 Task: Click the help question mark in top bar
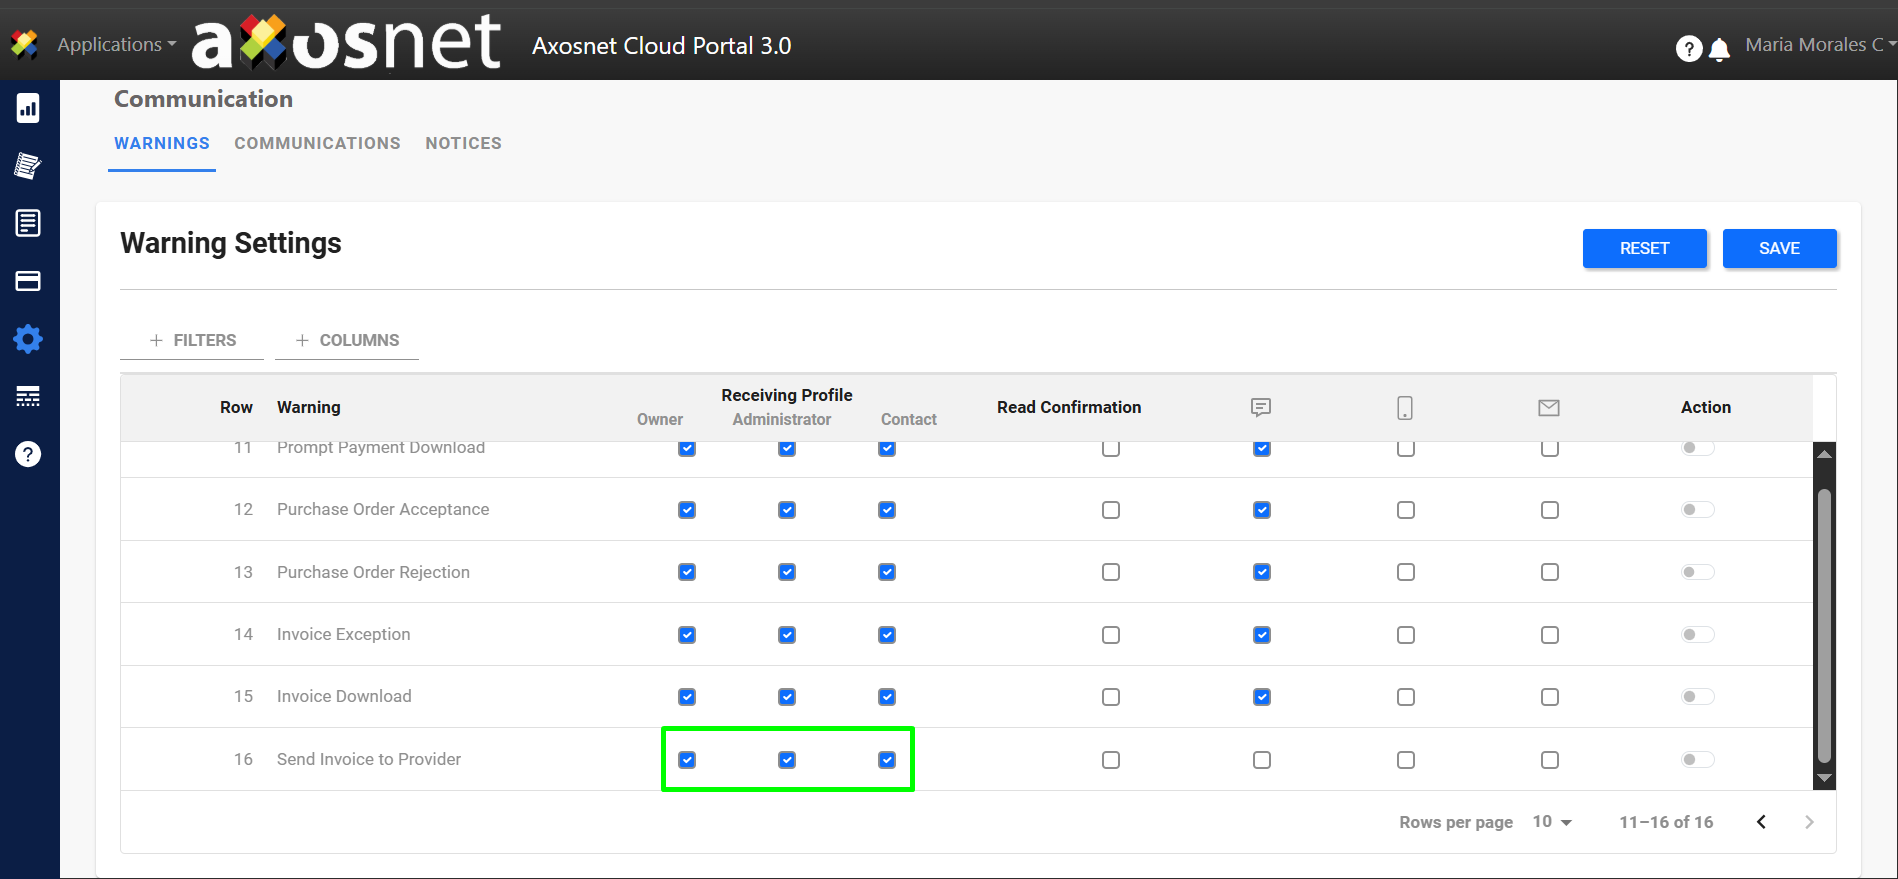1688,49
